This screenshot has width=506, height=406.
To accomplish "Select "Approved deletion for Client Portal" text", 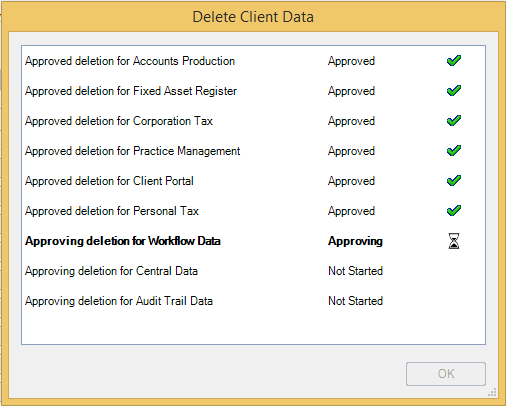I will click(x=109, y=181).
